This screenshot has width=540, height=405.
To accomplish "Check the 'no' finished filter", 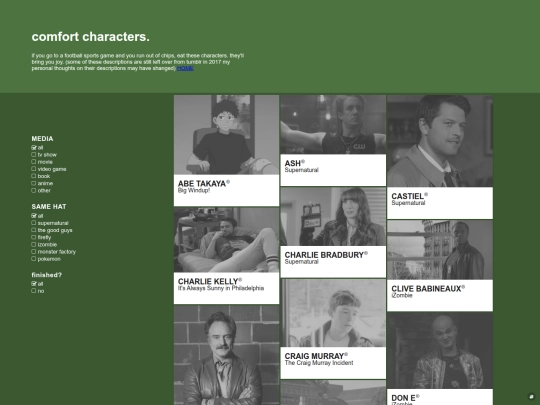I will [x=34, y=291].
